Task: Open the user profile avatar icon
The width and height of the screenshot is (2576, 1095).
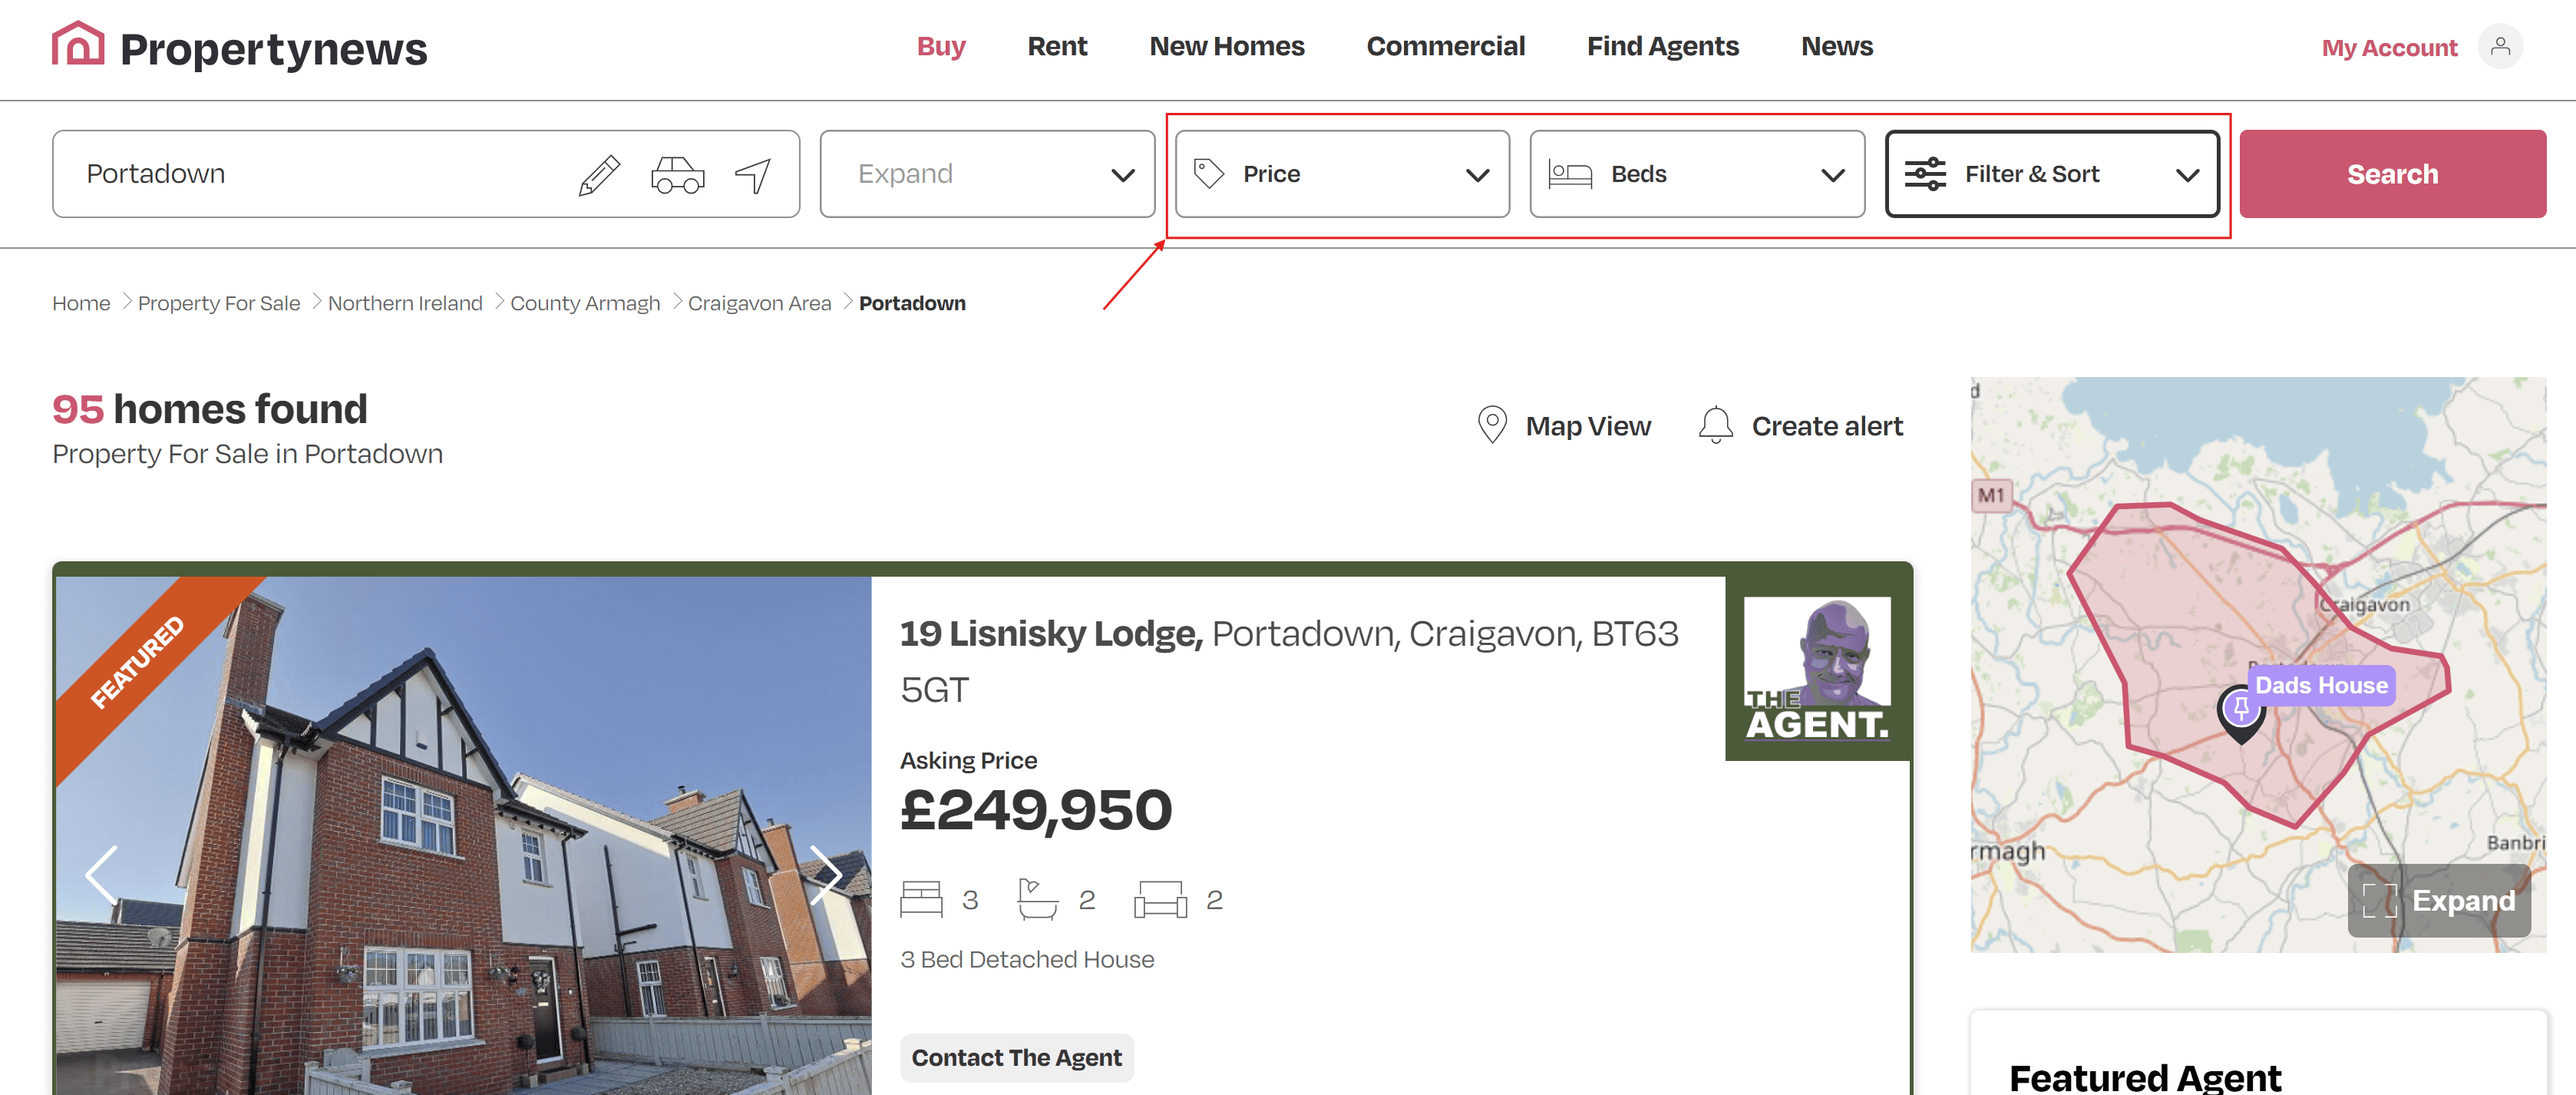Action: pyautogui.click(x=2500, y=46)
